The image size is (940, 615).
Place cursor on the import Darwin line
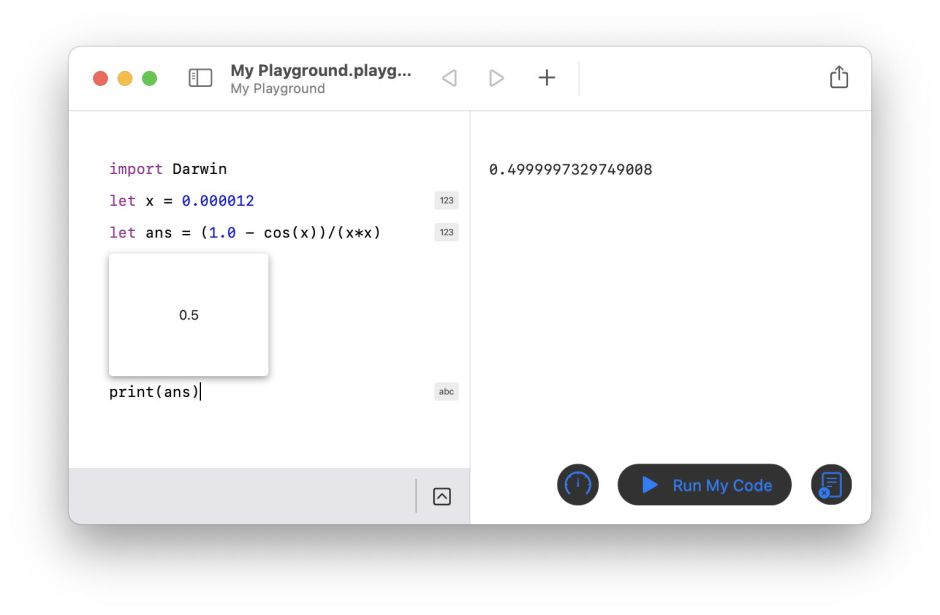(168, 169)
